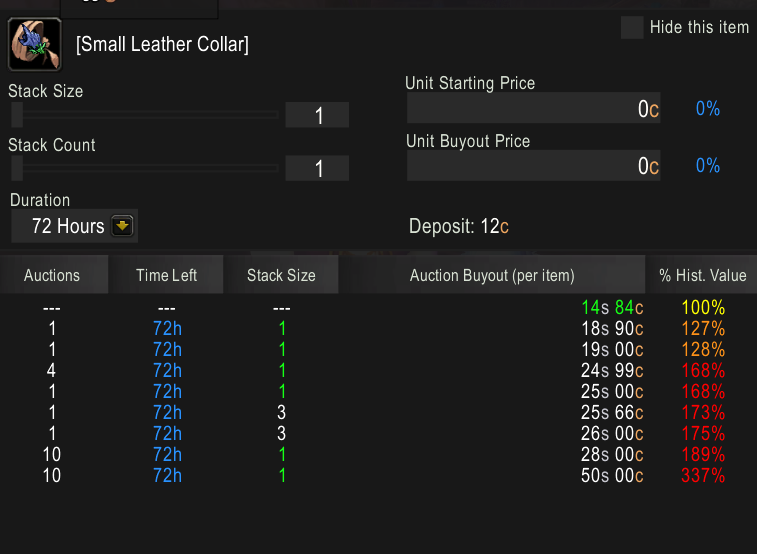Click the Small Leather Collar item icon
This screenshot has height=554, width=757.
point(35,44)
